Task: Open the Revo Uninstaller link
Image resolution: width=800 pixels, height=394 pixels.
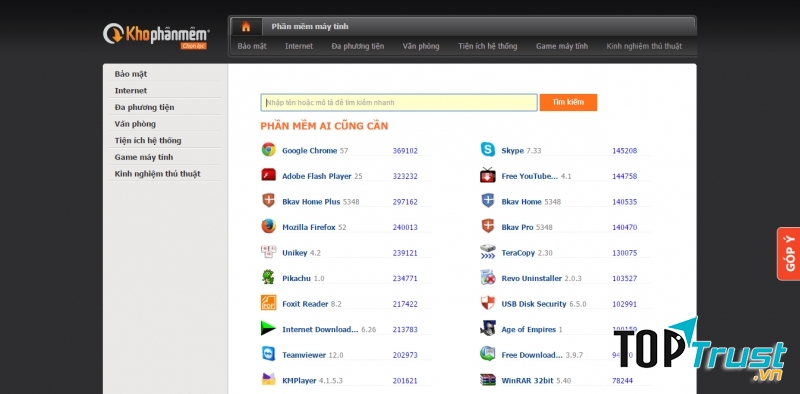Action: click(x=532, y=278)
